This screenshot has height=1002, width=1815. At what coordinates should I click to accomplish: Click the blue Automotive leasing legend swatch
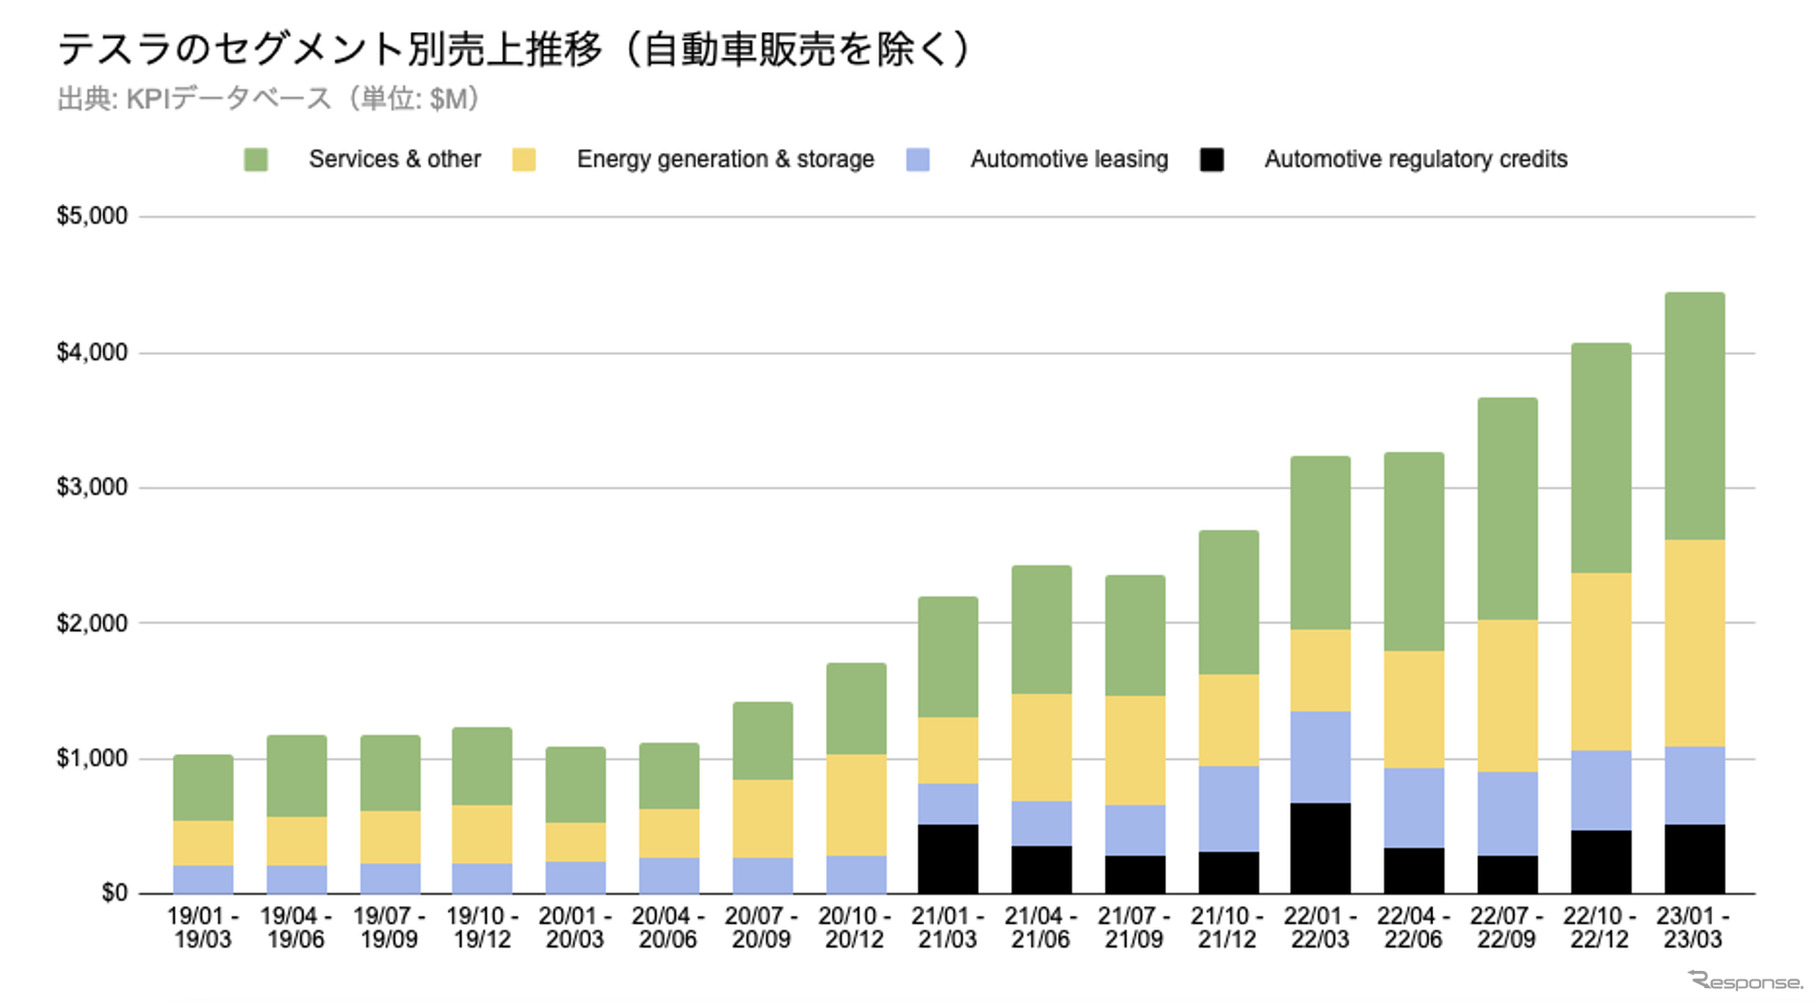pos(918,160)
